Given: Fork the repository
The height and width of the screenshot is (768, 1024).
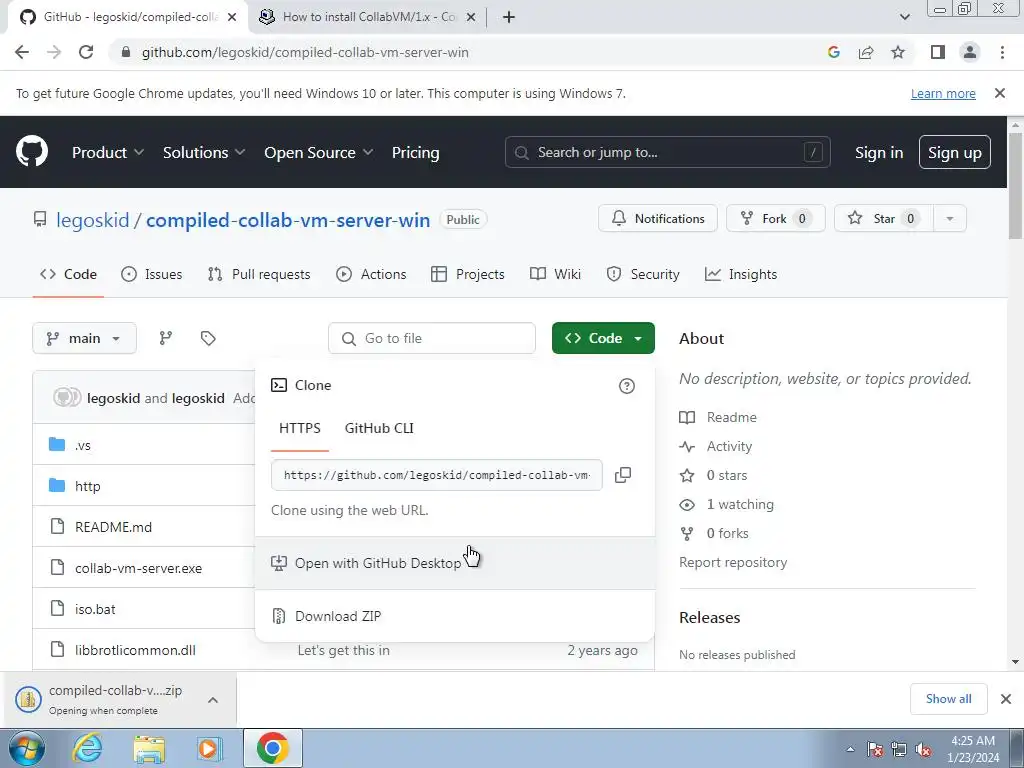Looking at the screenshot, I should click(775, 219).
